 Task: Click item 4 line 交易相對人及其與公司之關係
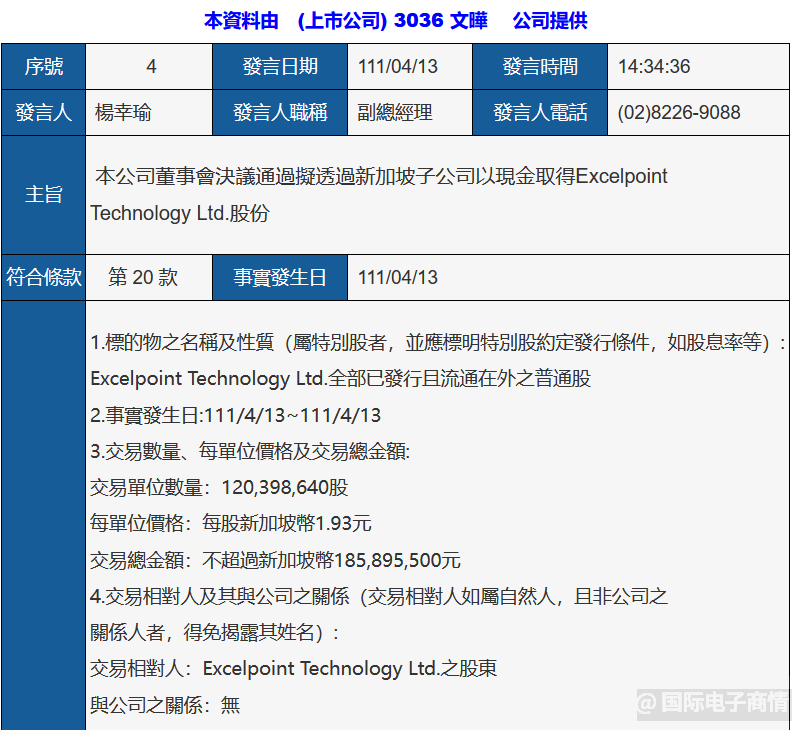379,597
